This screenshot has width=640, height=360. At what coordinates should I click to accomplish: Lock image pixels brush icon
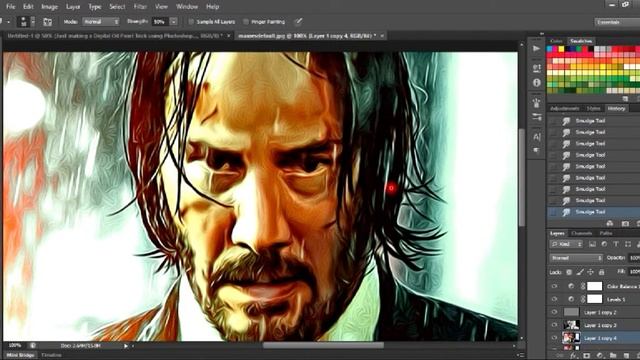tap(580, 272)
